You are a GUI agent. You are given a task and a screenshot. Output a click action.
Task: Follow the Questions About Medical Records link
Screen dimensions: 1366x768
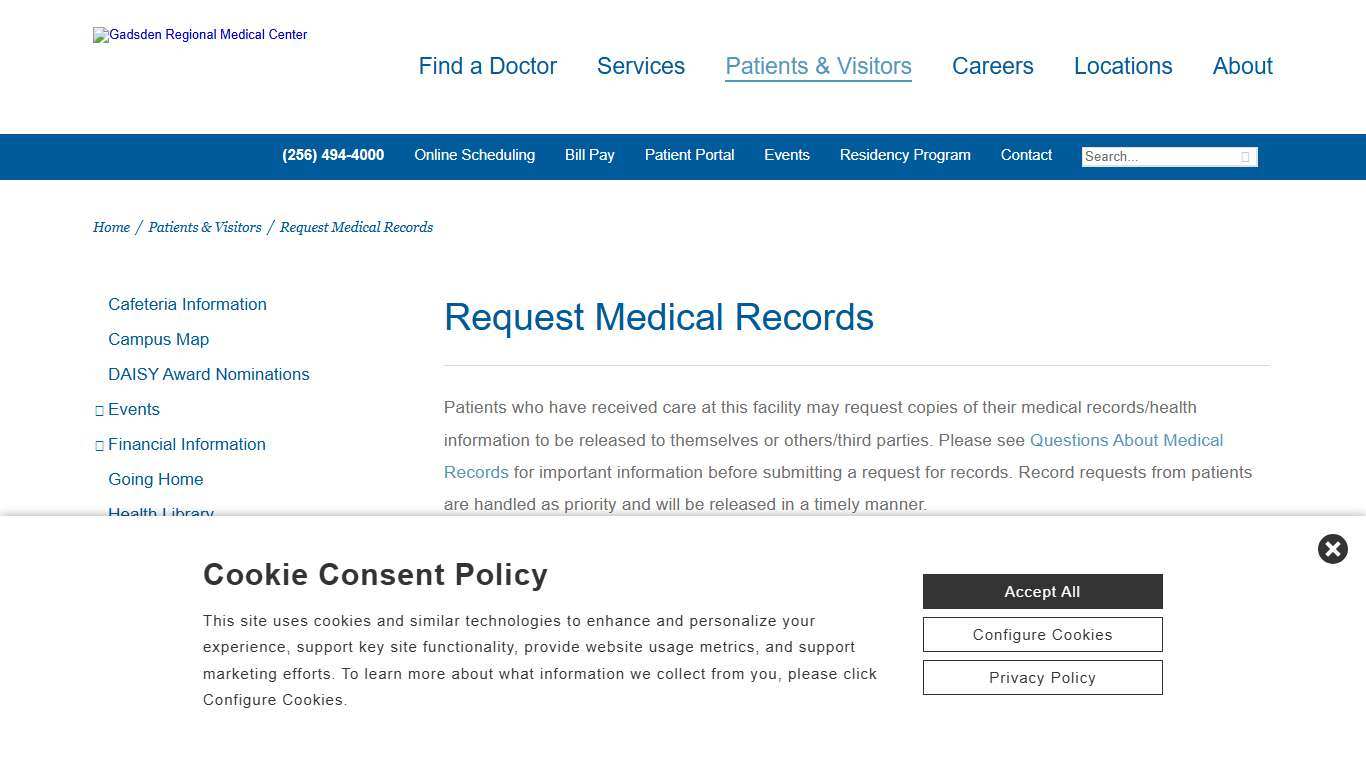[x=1126, y=440]
